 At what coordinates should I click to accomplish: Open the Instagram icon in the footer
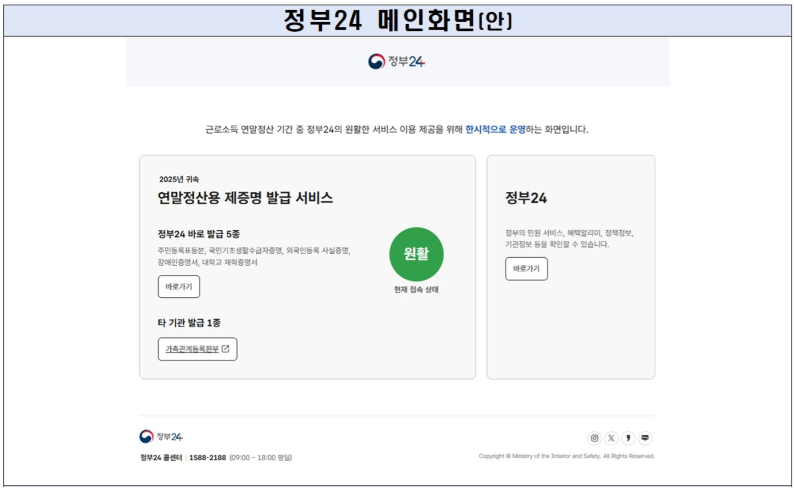(594, 438)
